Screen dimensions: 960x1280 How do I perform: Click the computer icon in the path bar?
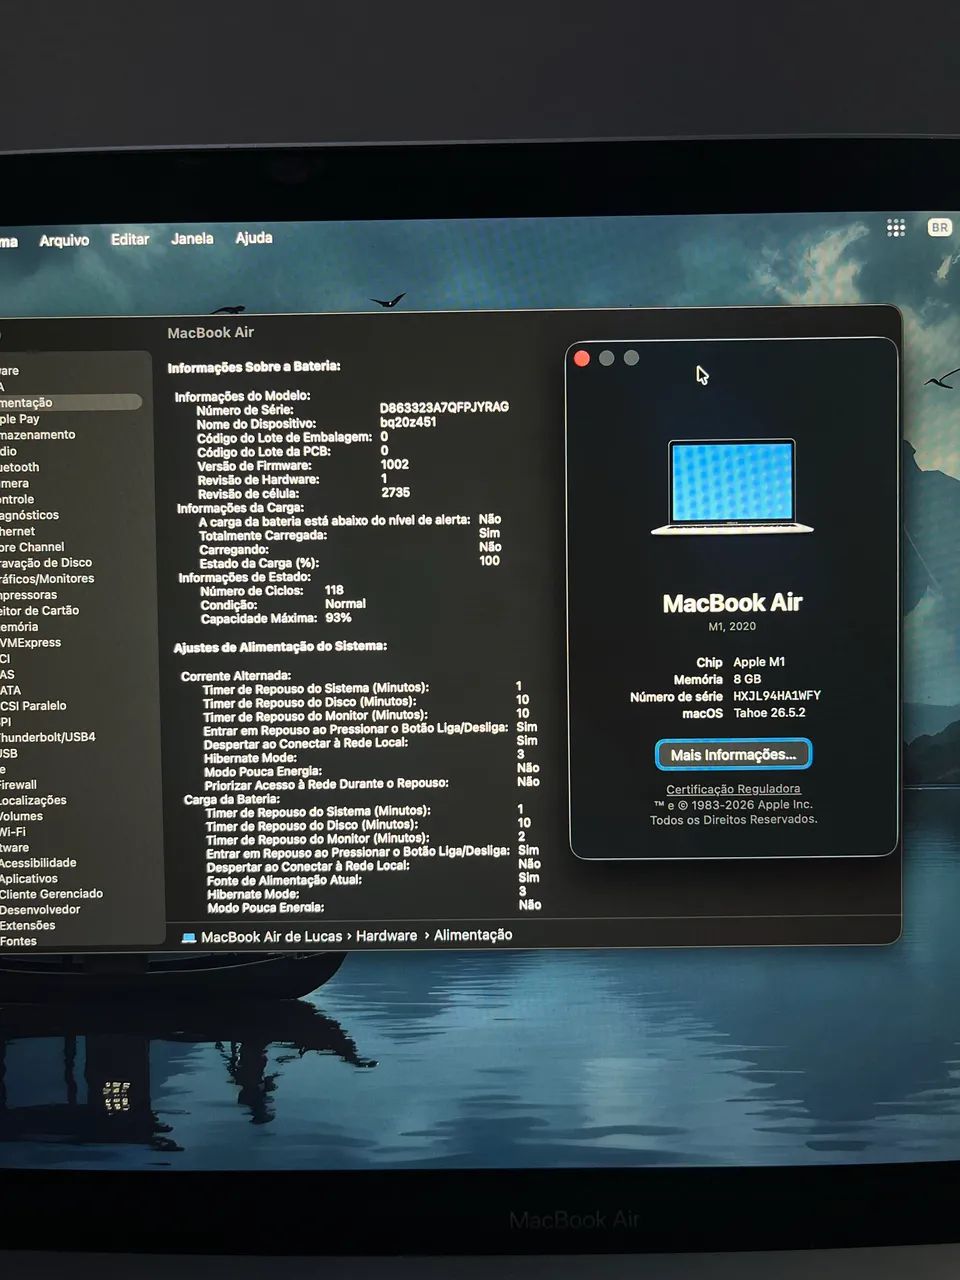point(189,937)
